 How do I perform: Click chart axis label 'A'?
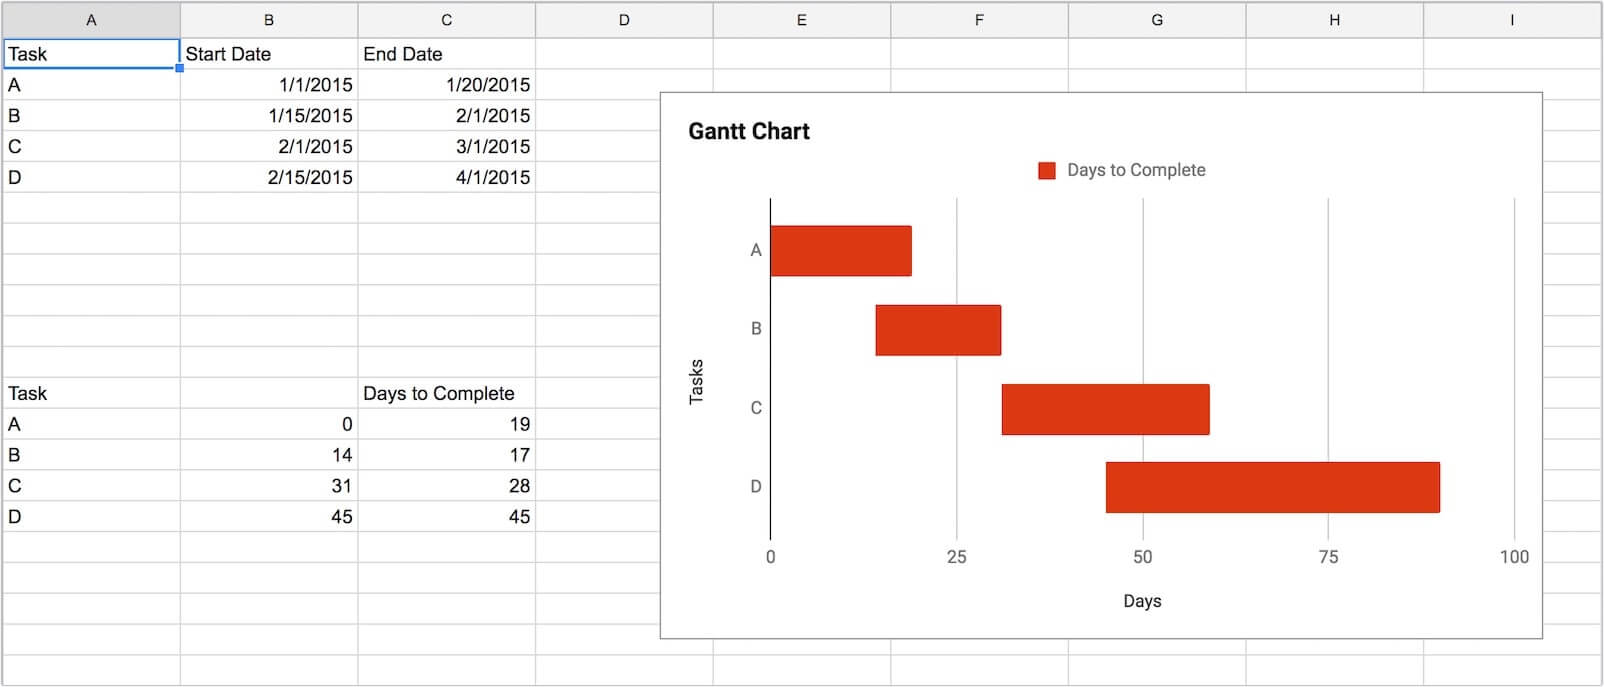(x=756, y=251)
